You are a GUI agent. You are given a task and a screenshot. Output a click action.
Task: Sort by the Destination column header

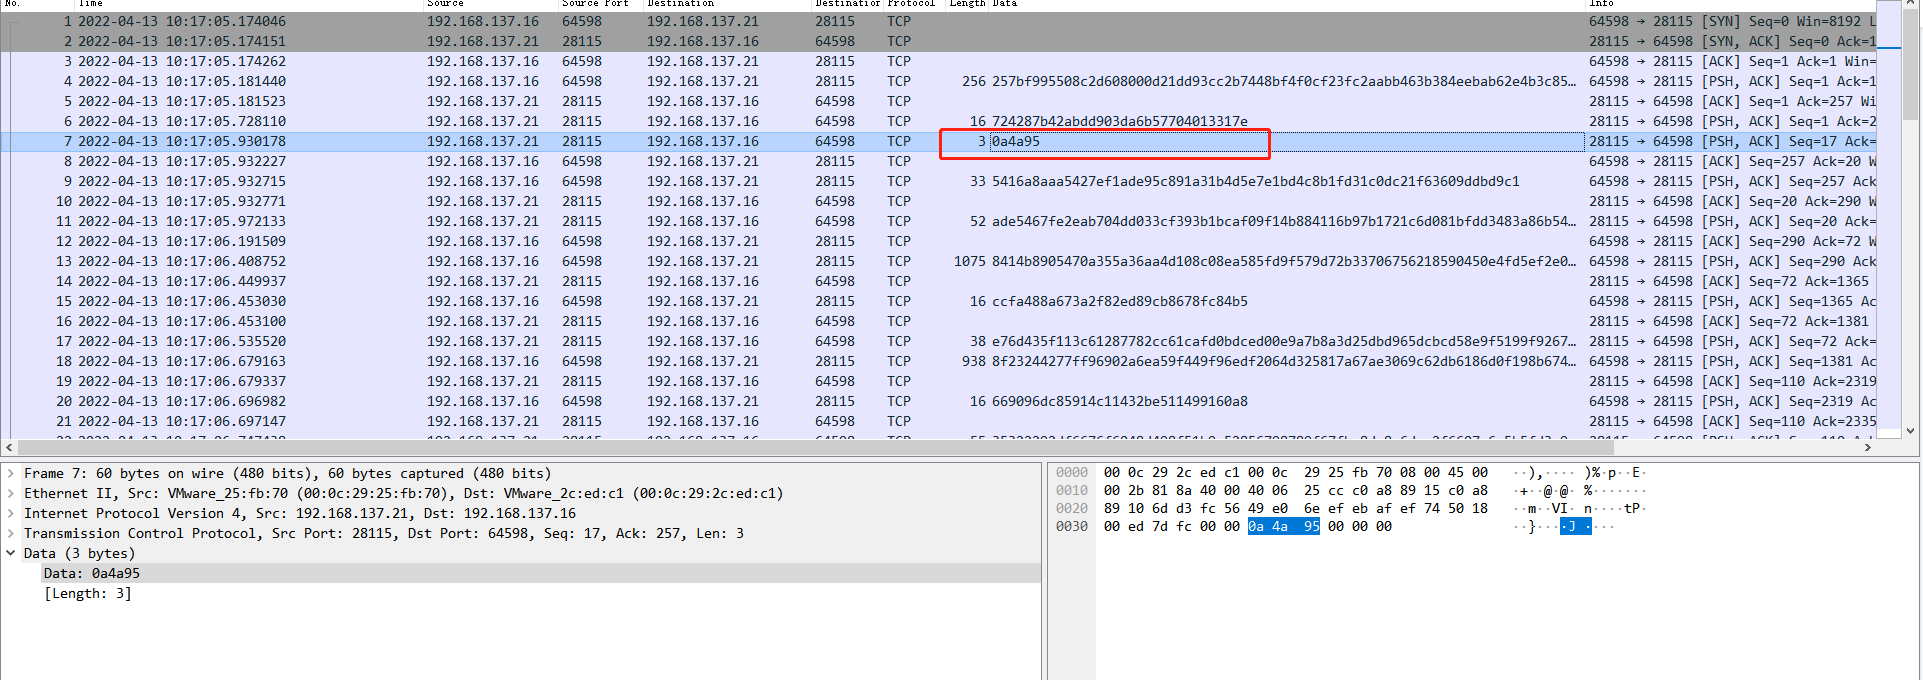click(728, 4)
